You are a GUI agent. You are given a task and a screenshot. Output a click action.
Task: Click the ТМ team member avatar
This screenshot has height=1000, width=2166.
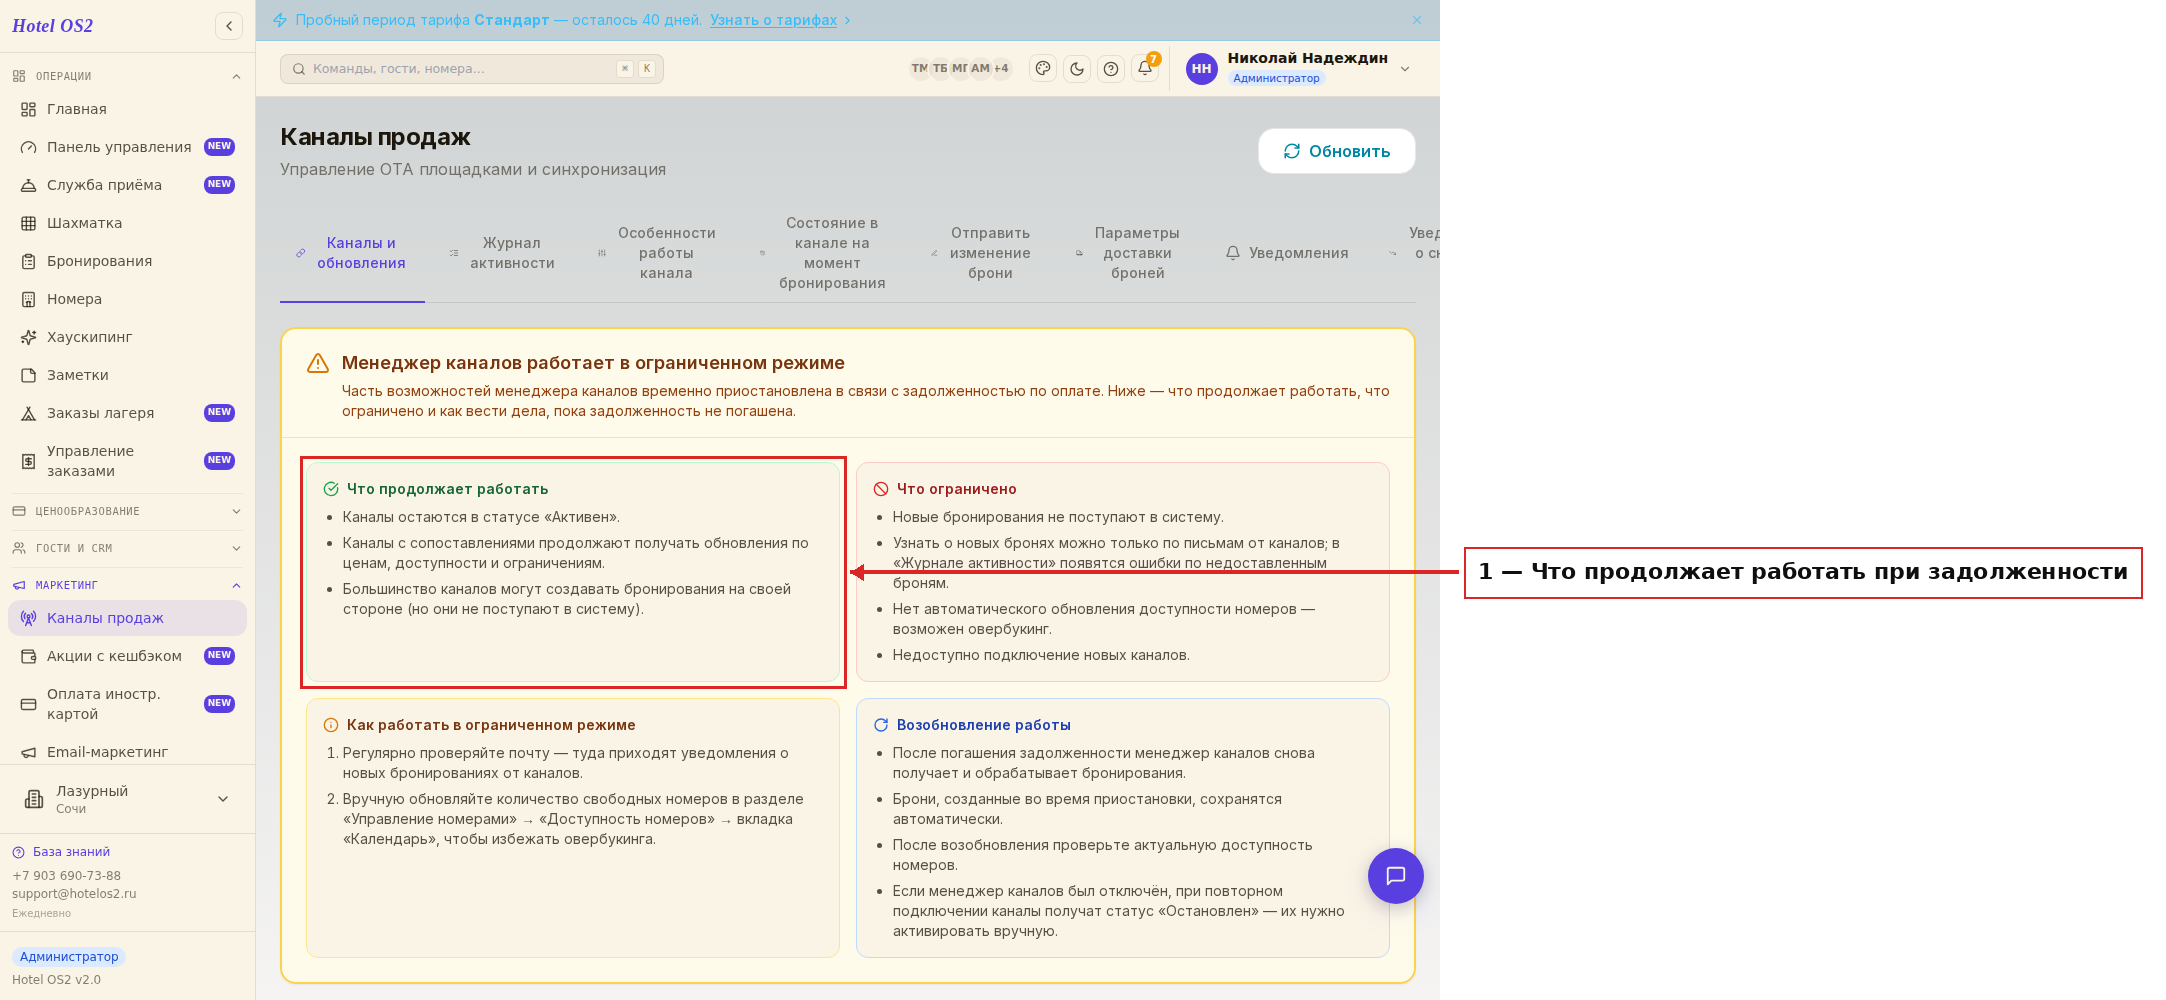point(919,68)
